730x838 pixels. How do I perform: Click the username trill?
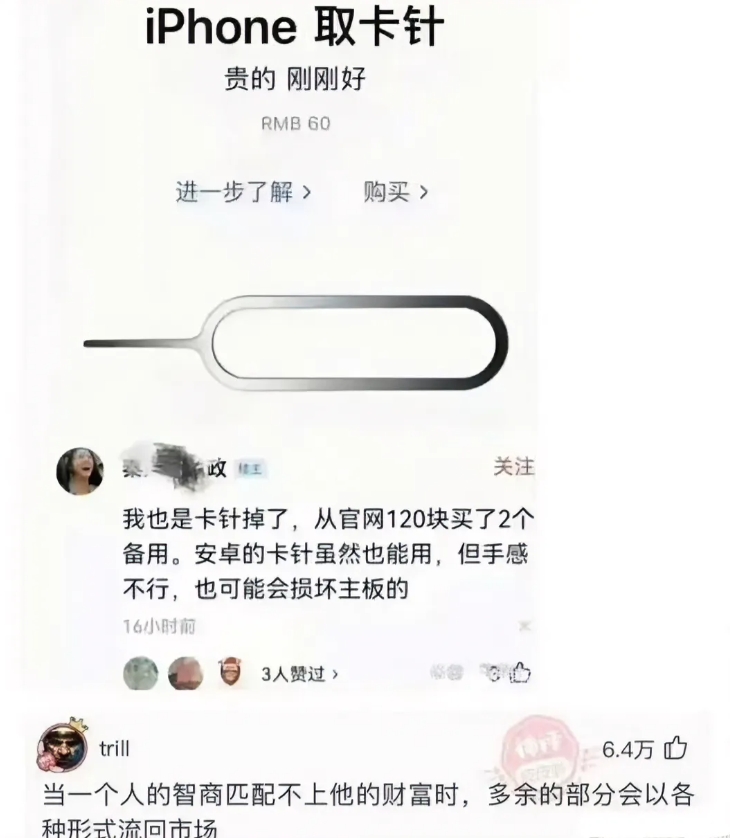(x=114, y=749)
